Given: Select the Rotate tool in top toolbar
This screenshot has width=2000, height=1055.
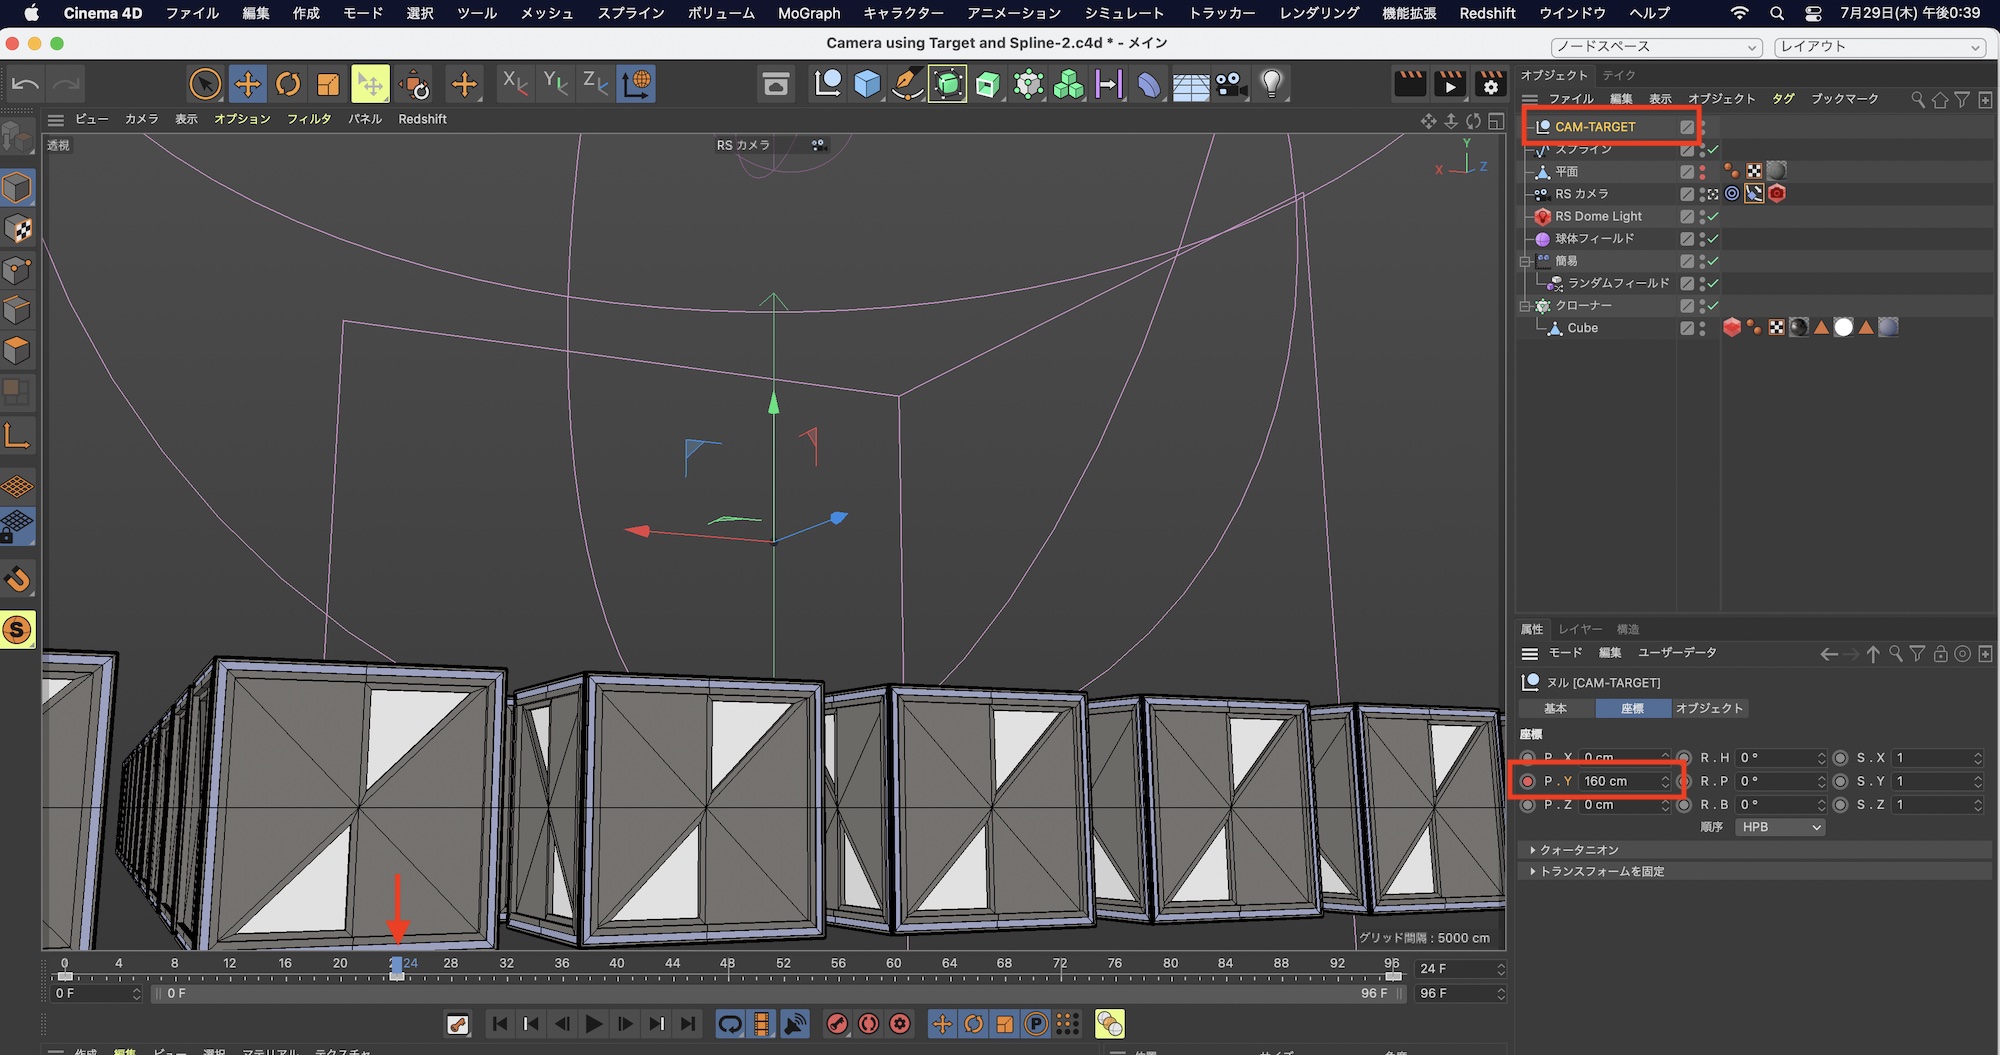Looking at the screenshot, I should (288, 84).
